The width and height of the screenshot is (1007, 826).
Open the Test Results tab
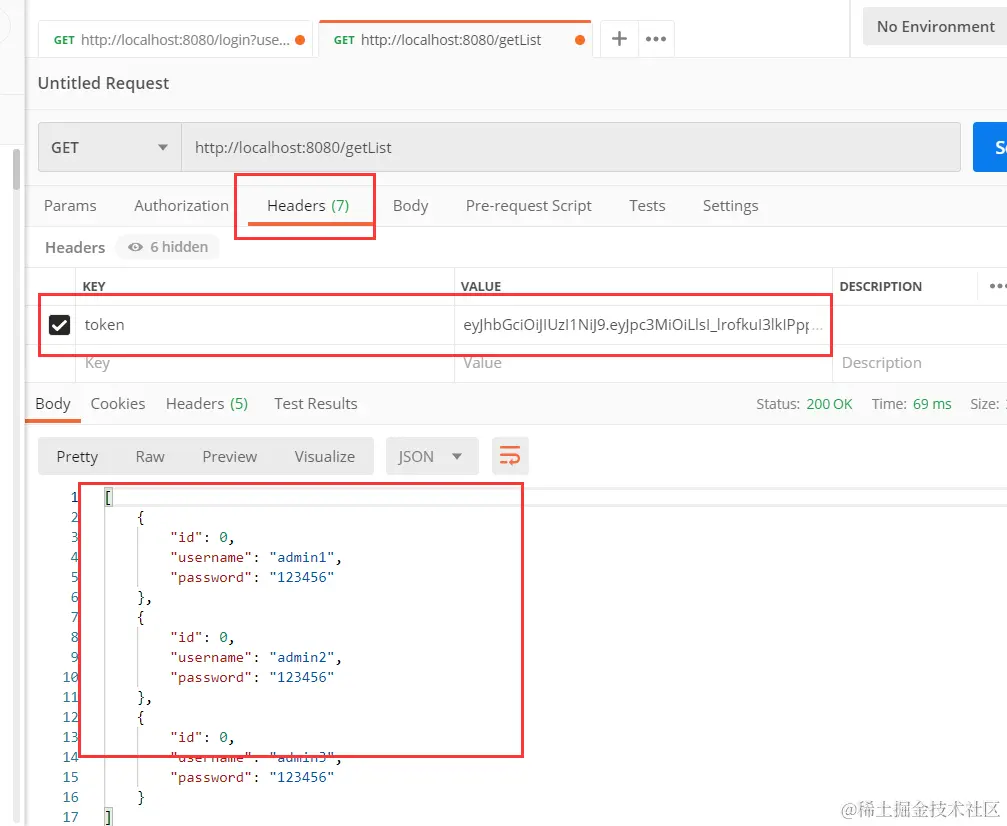pos(315,404)
